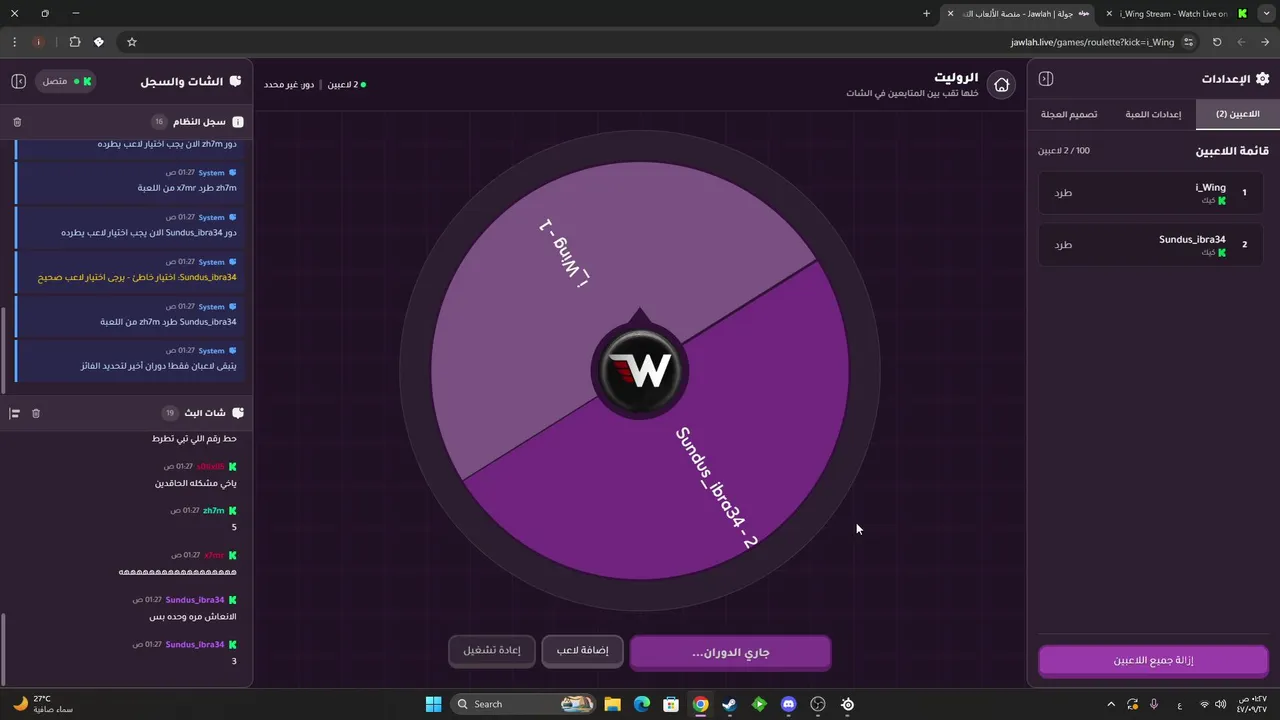Open the Windows Start menu

coord(433,704)
